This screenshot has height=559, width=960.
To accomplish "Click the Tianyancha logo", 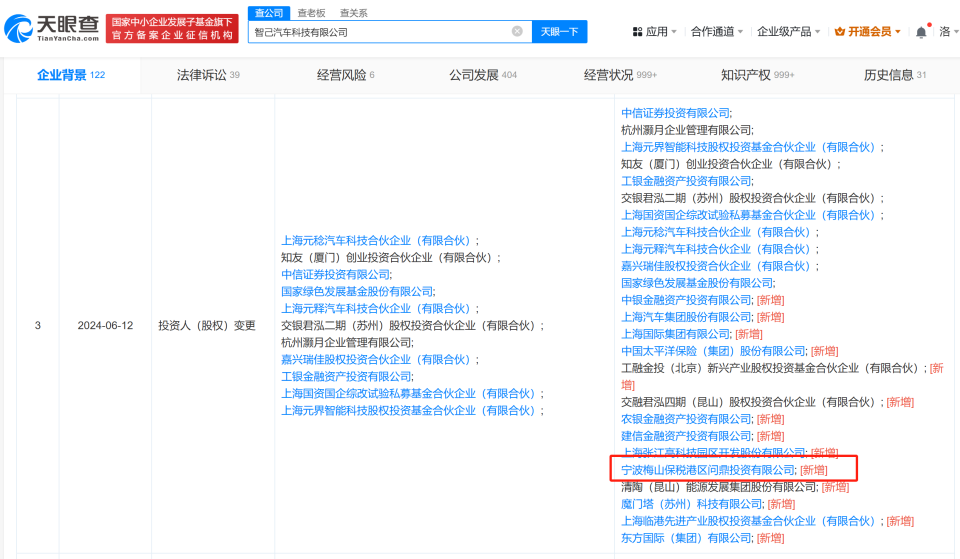I will coord(51,28).
